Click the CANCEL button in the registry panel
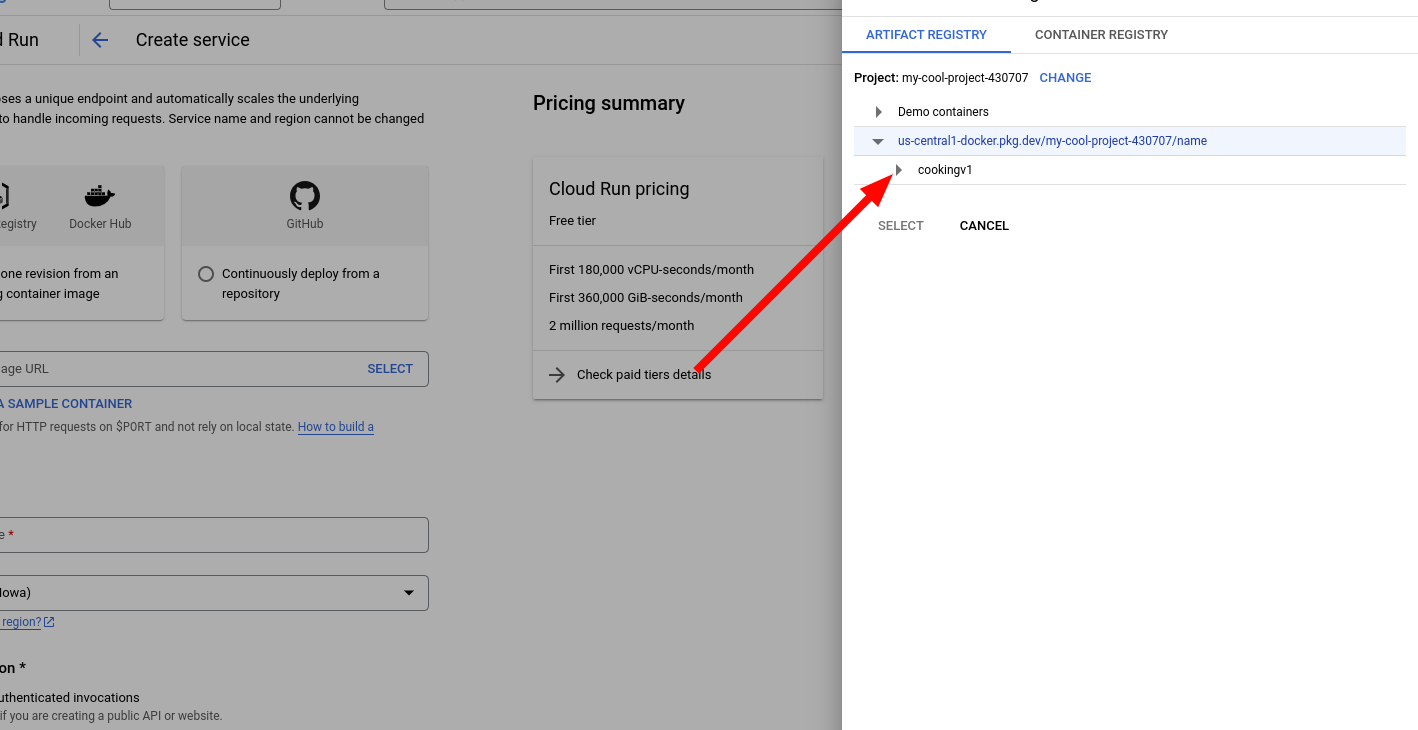The image size is (1418, 730). pyautogui.click(x=984, y=226)
